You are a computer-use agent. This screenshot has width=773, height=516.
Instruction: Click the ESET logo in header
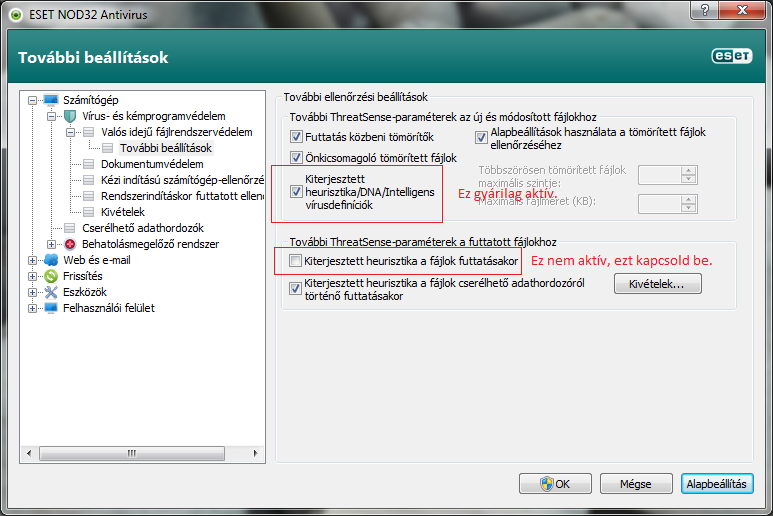(x=732, y=56)
